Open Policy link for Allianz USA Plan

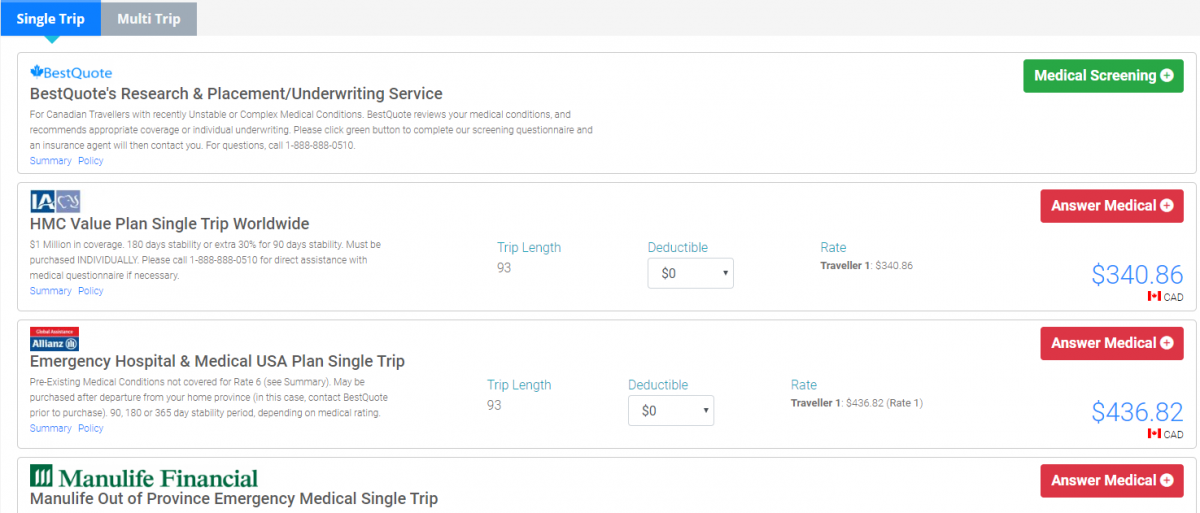90,428
